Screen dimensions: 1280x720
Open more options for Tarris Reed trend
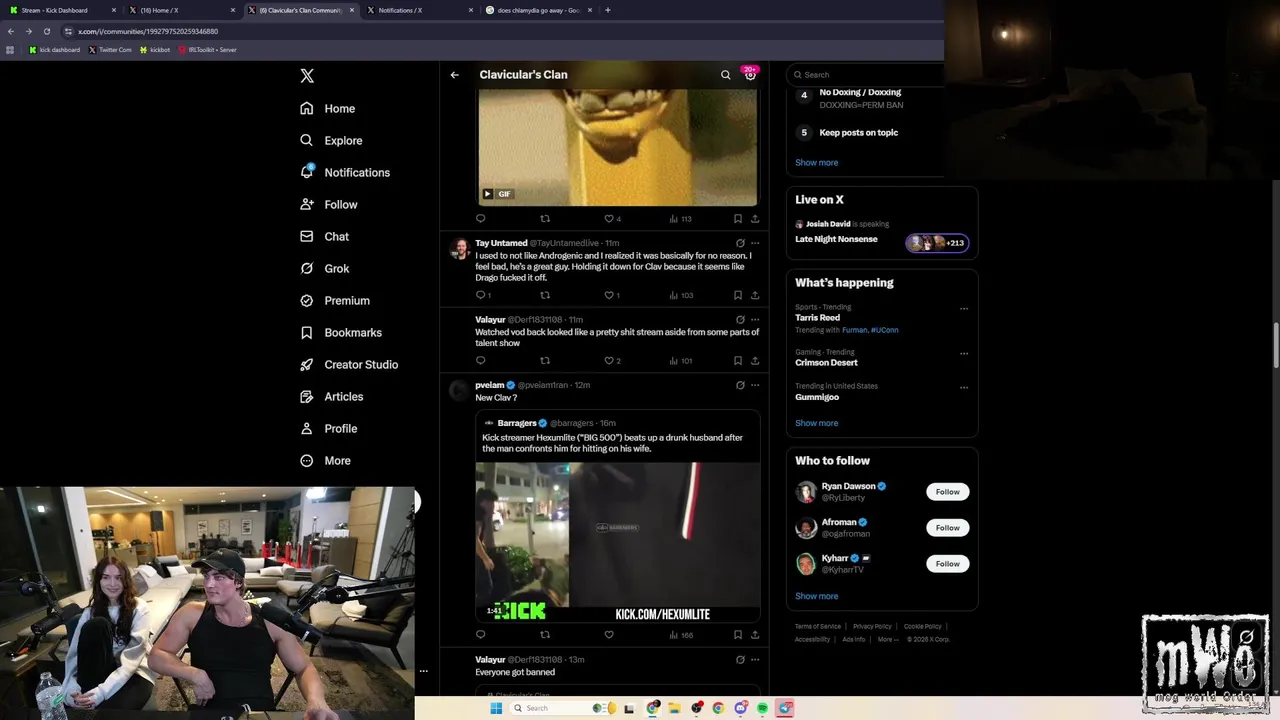[964, 308]
